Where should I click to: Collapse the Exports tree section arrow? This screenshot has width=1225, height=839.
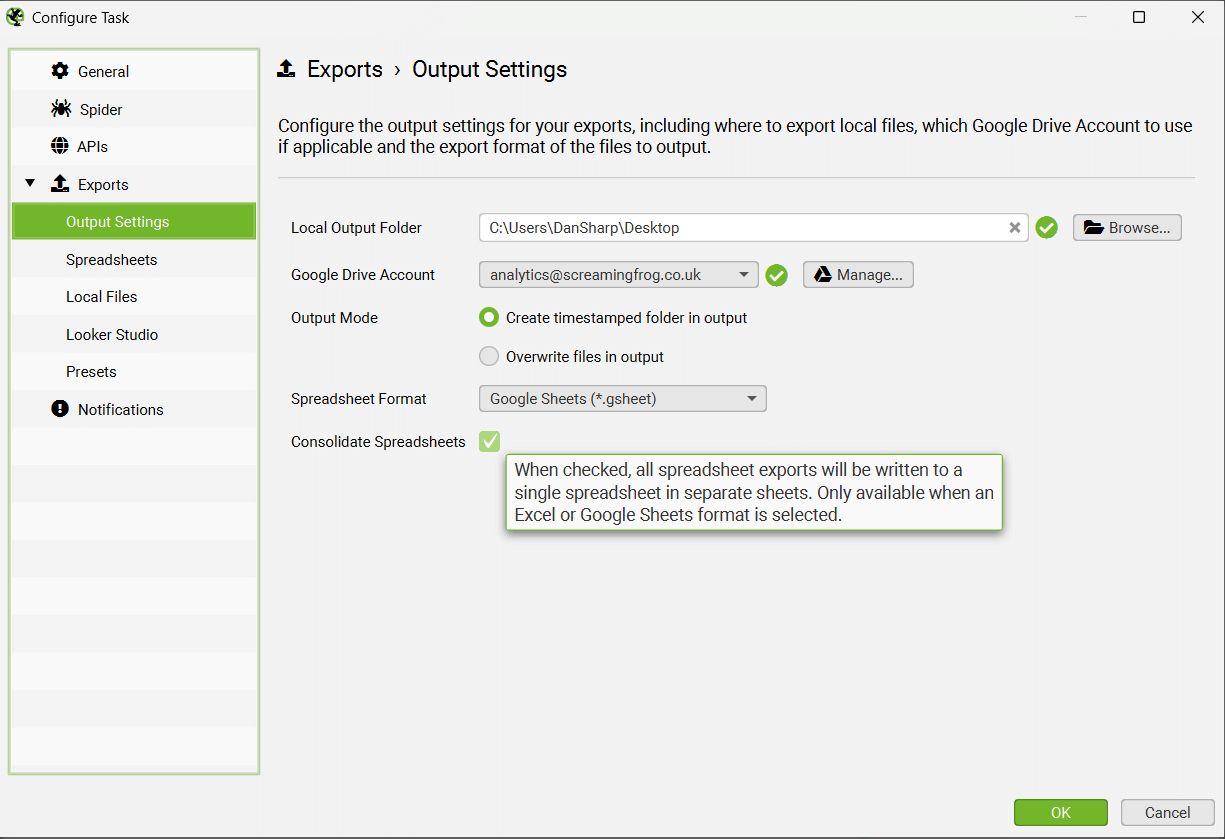(30, 184)
